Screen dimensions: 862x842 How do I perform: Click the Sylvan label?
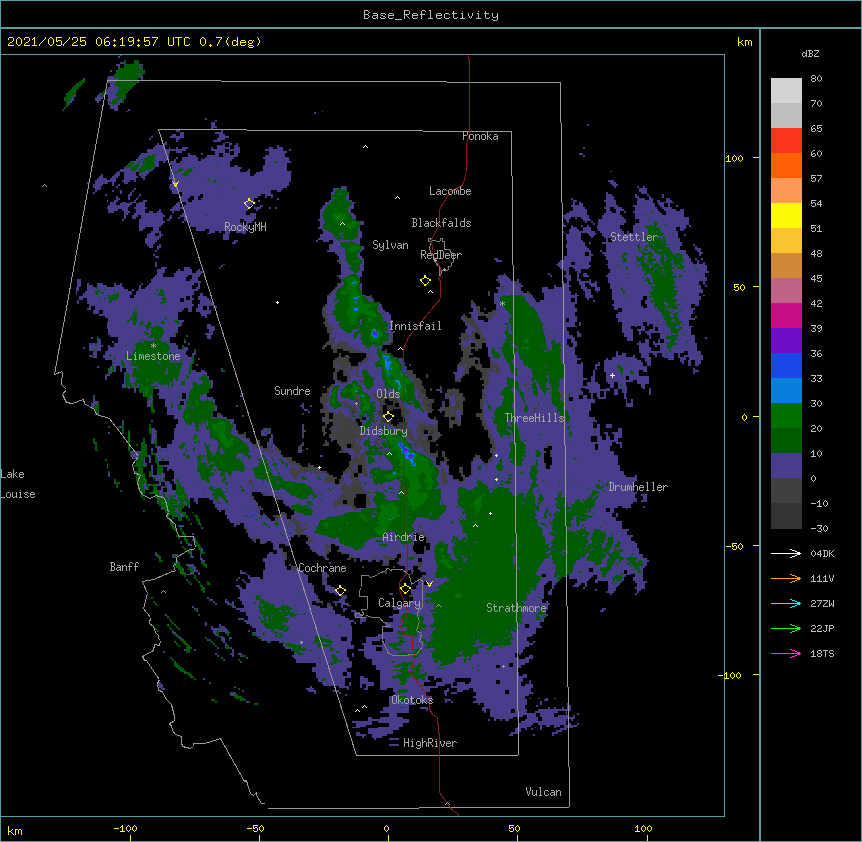390,245
